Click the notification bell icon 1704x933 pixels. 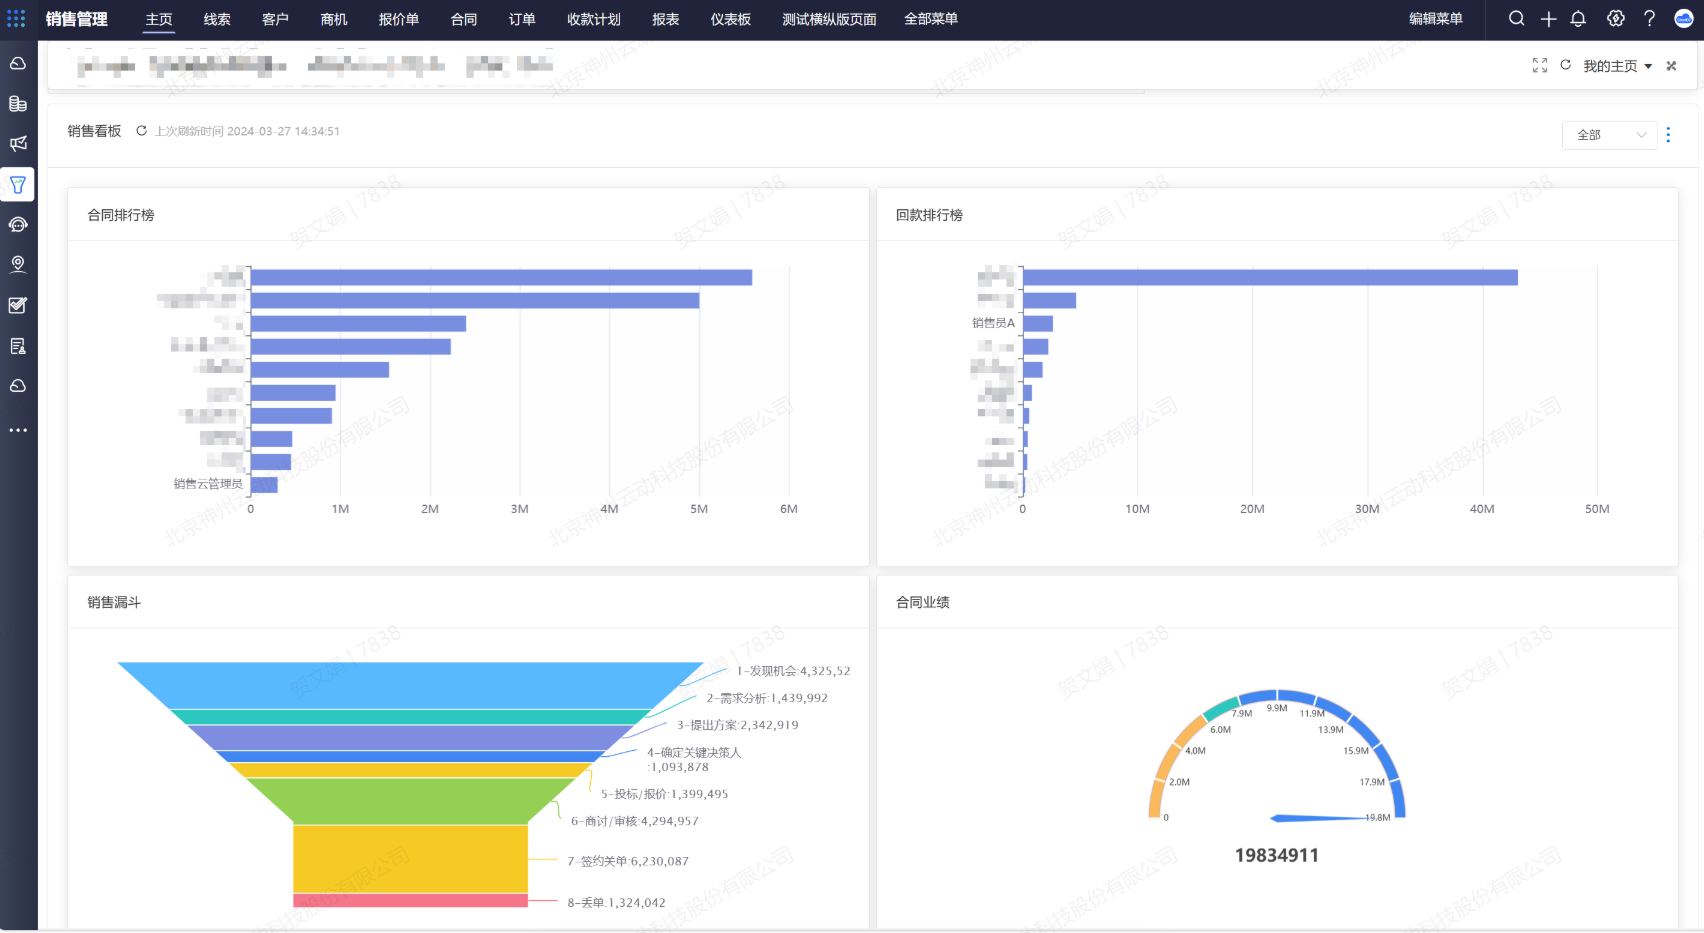click(x=1578, y=19)
